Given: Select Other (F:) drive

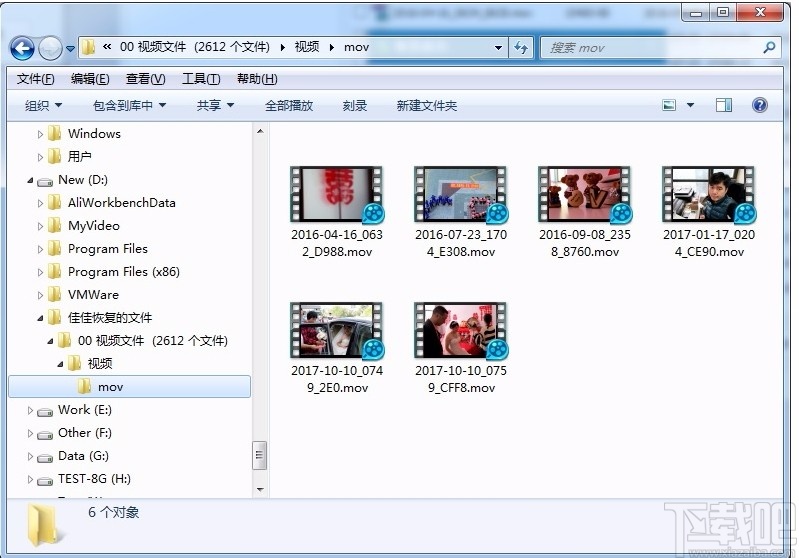Looking at the screenshot, I should (85, 433).
